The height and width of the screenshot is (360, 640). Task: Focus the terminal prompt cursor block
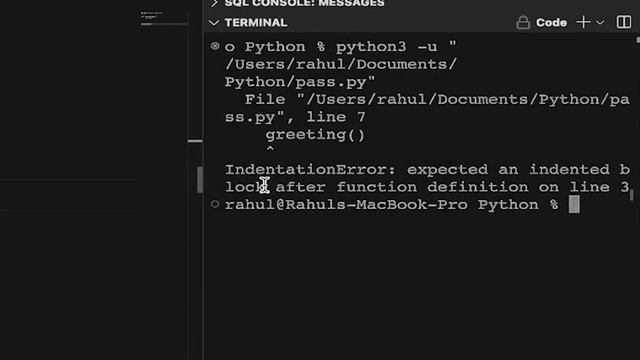[574, 204]
